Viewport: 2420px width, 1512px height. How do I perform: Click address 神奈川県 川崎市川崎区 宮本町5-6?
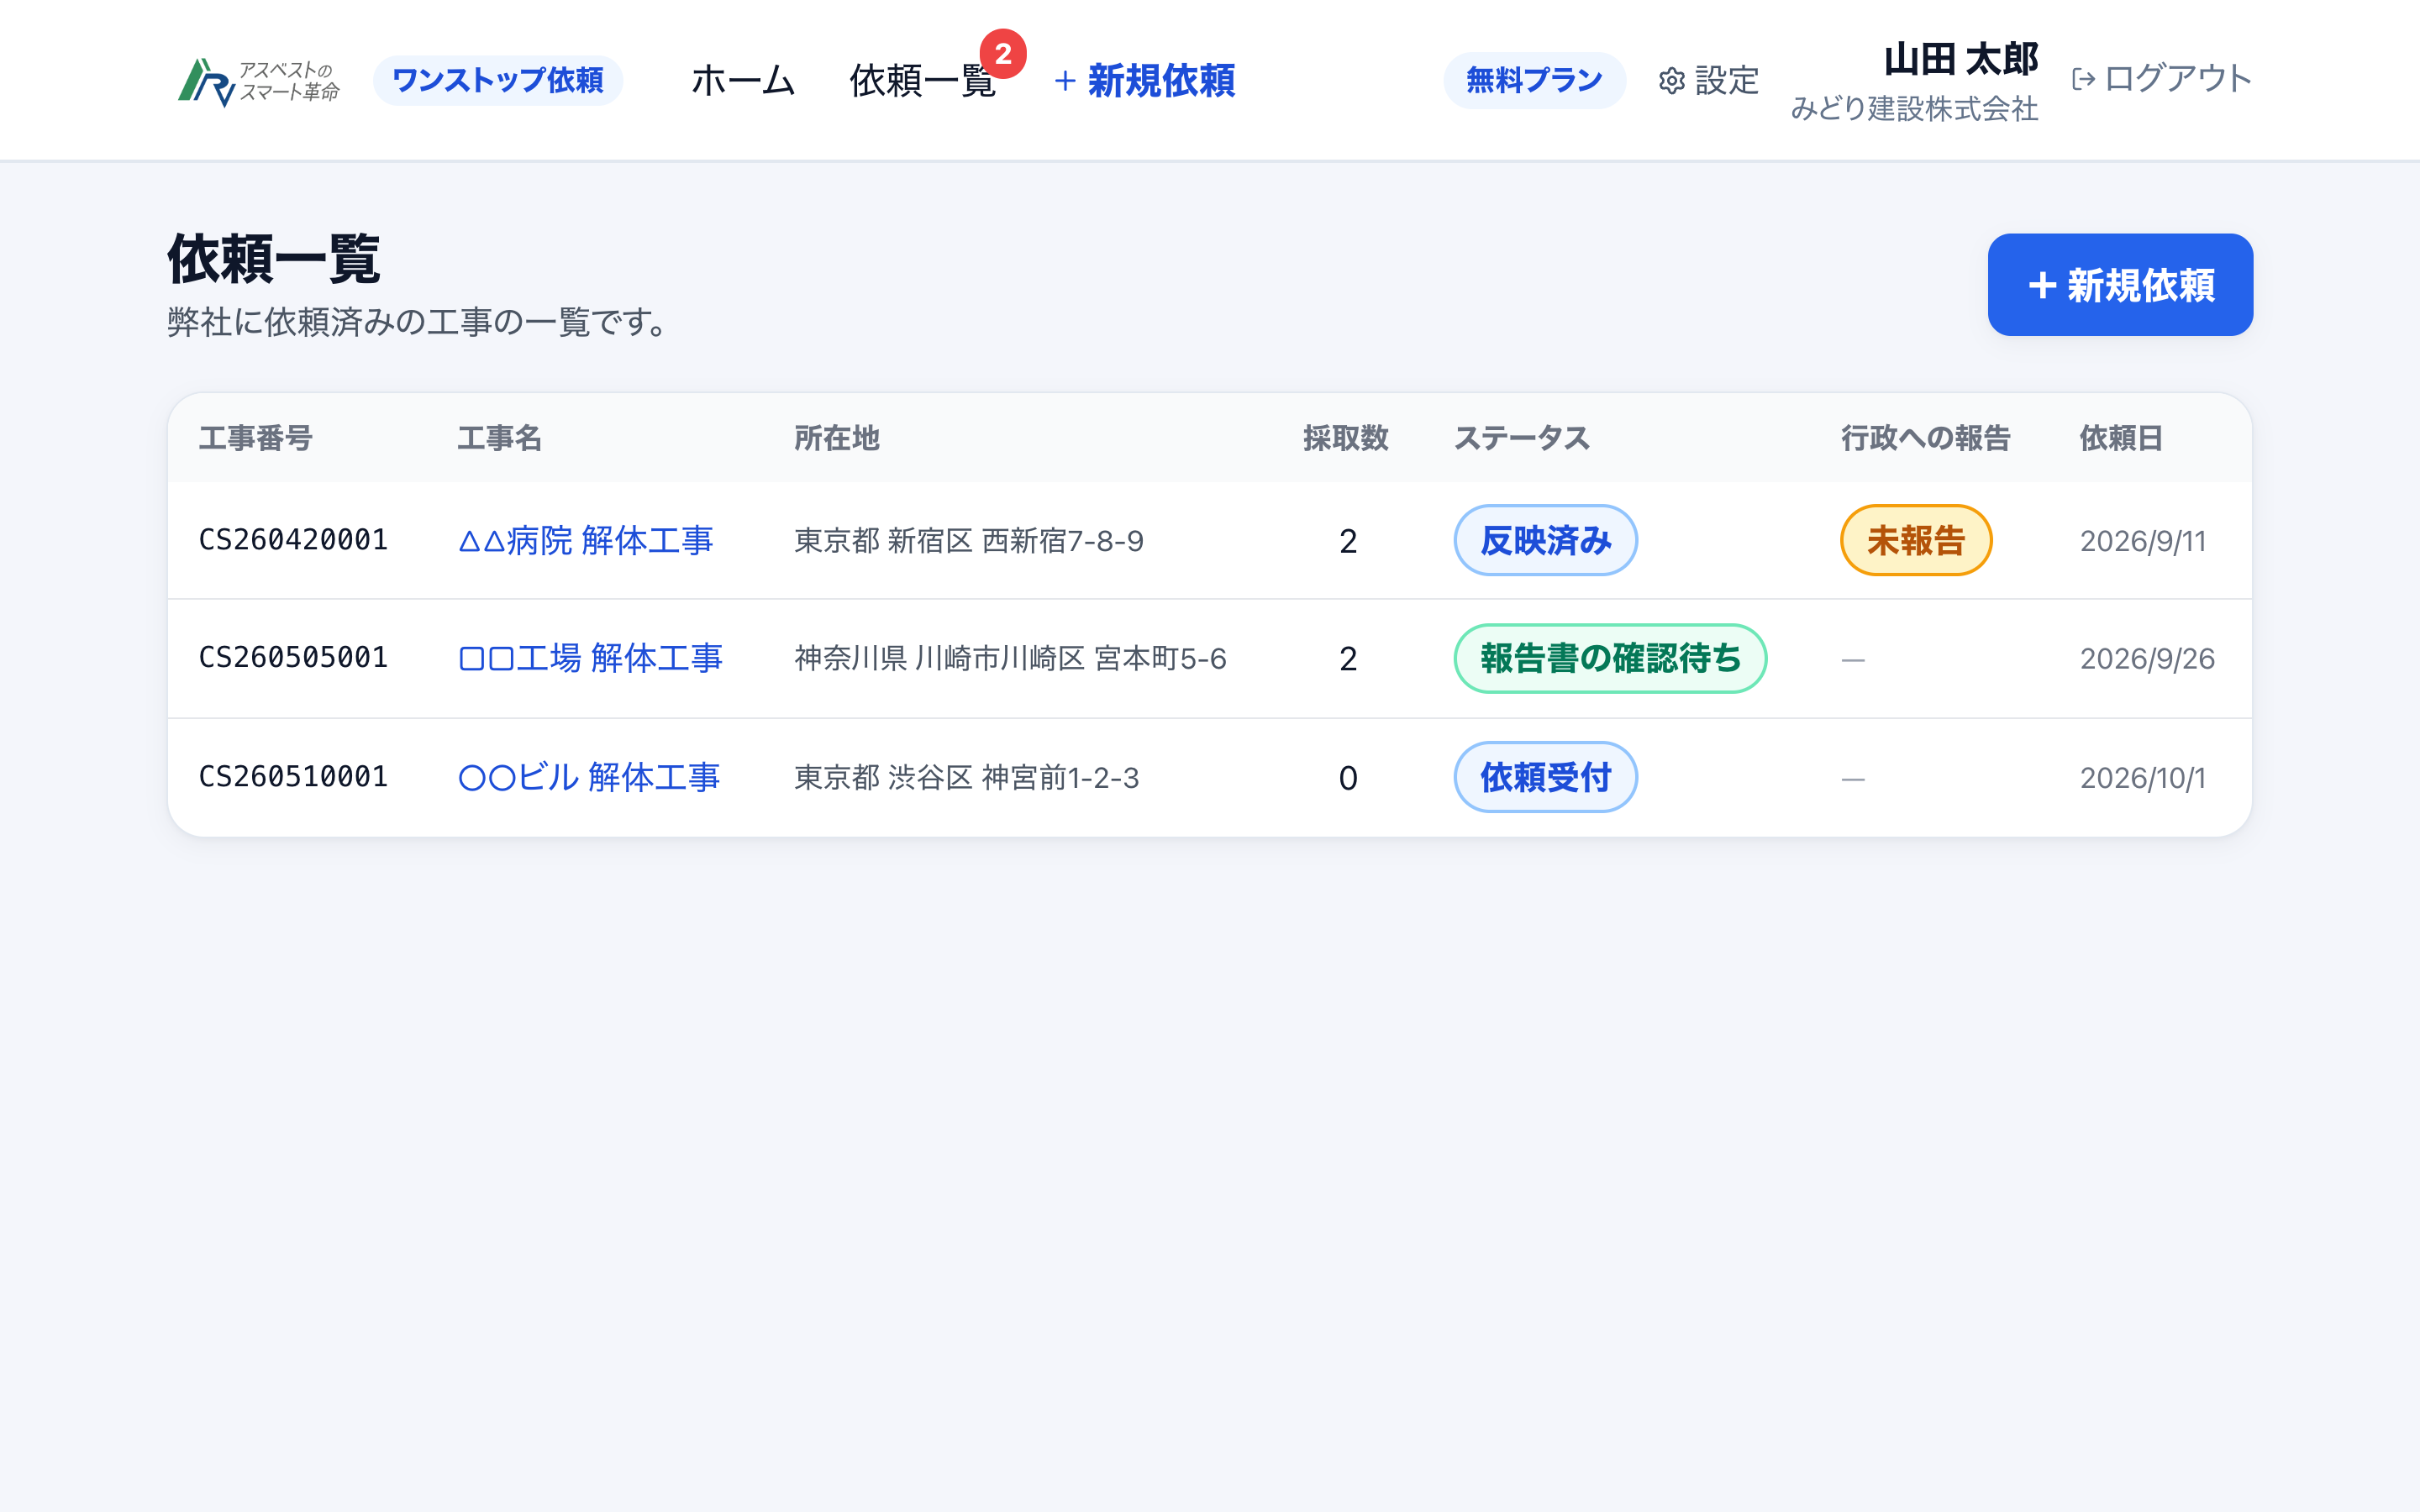pyautogui.click(x=1010, y=658)
